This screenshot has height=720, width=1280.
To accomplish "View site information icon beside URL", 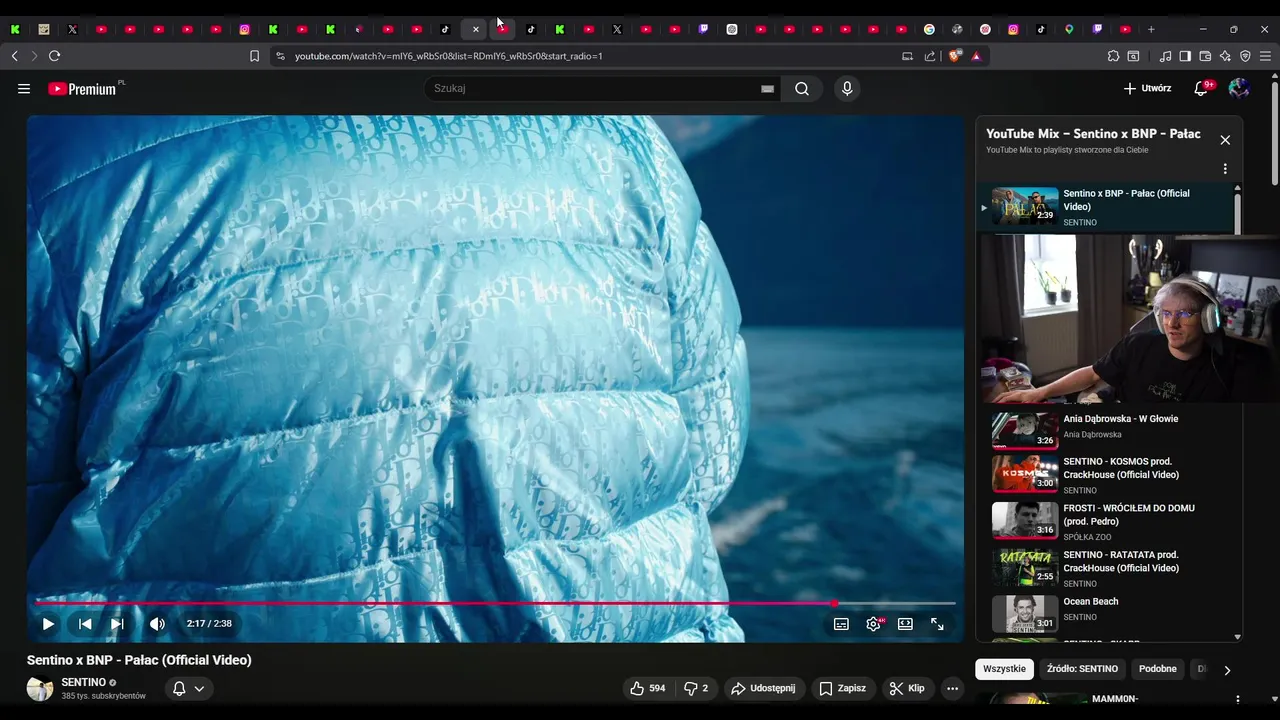I will click(280, 56).
